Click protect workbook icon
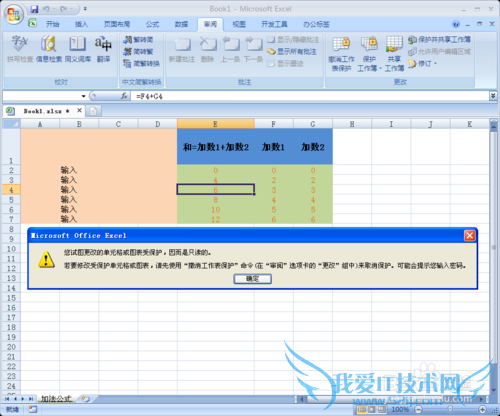500x416 pixels. (369, 53)
